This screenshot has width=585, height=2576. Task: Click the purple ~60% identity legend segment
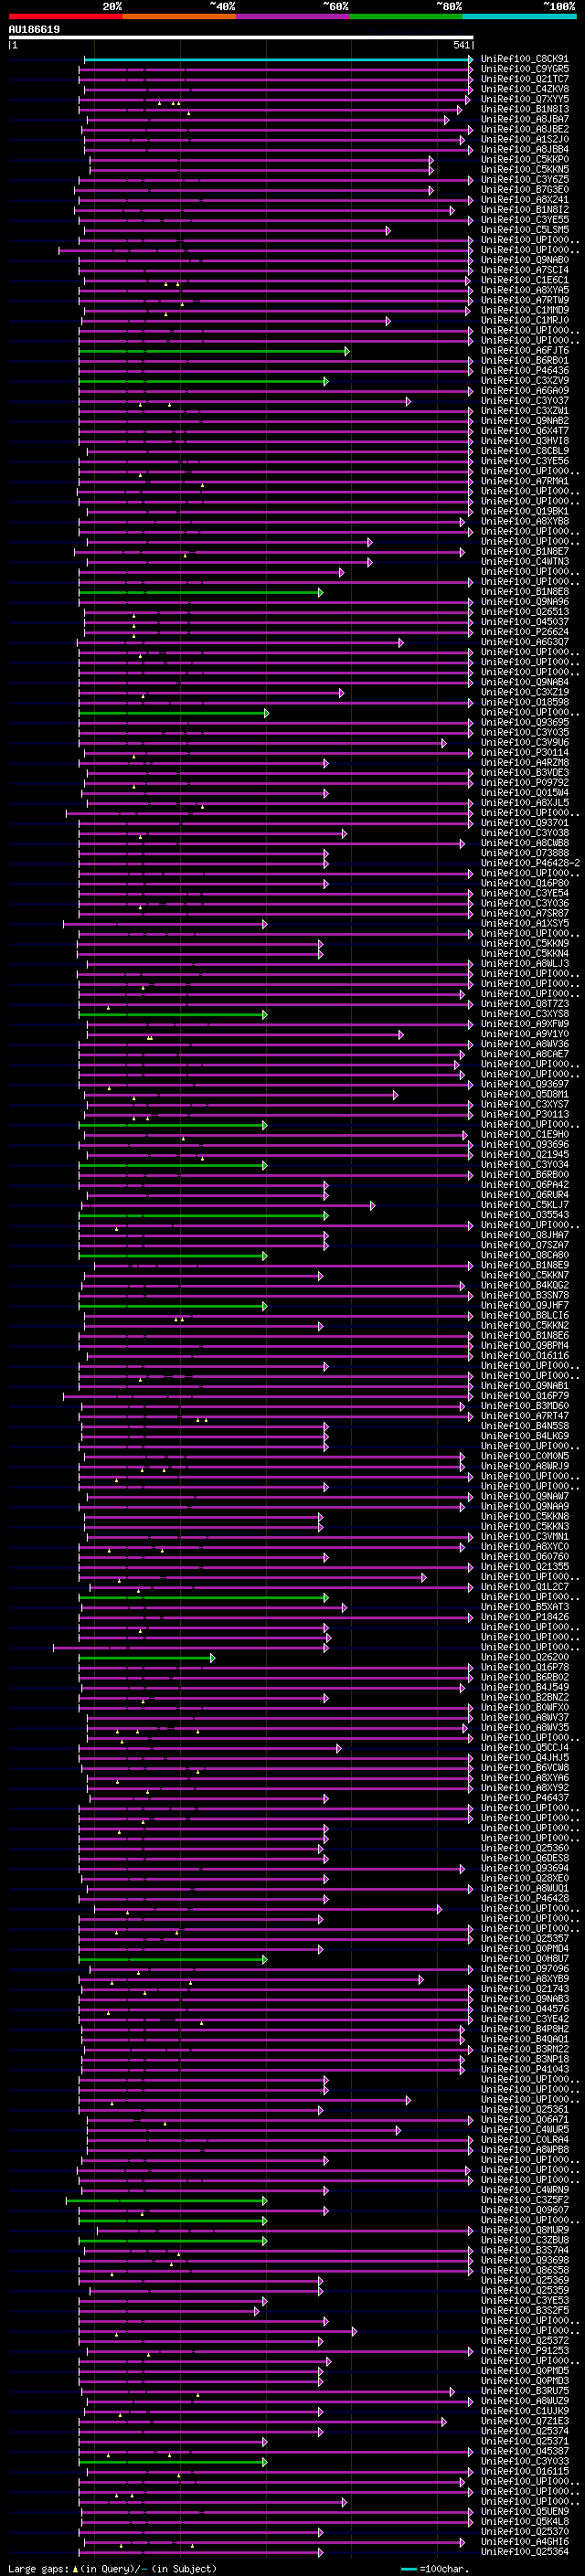pyautogui.click(x=293, y=16)
